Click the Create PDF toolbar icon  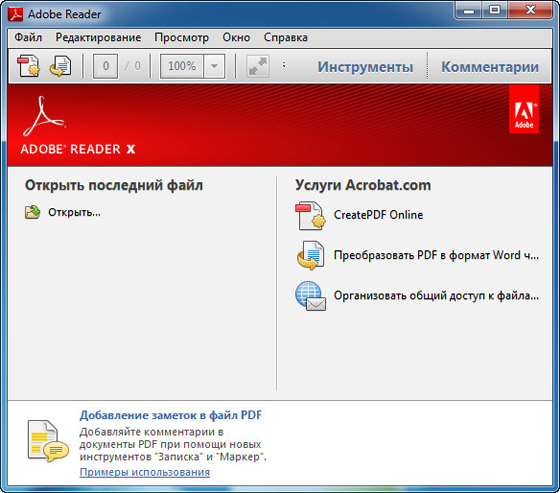pos(29,66)
